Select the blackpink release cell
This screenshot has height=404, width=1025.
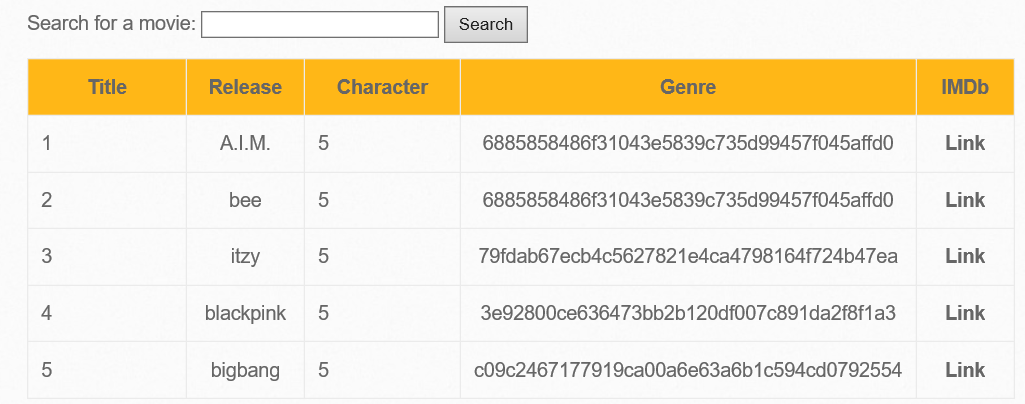[245, 314]
